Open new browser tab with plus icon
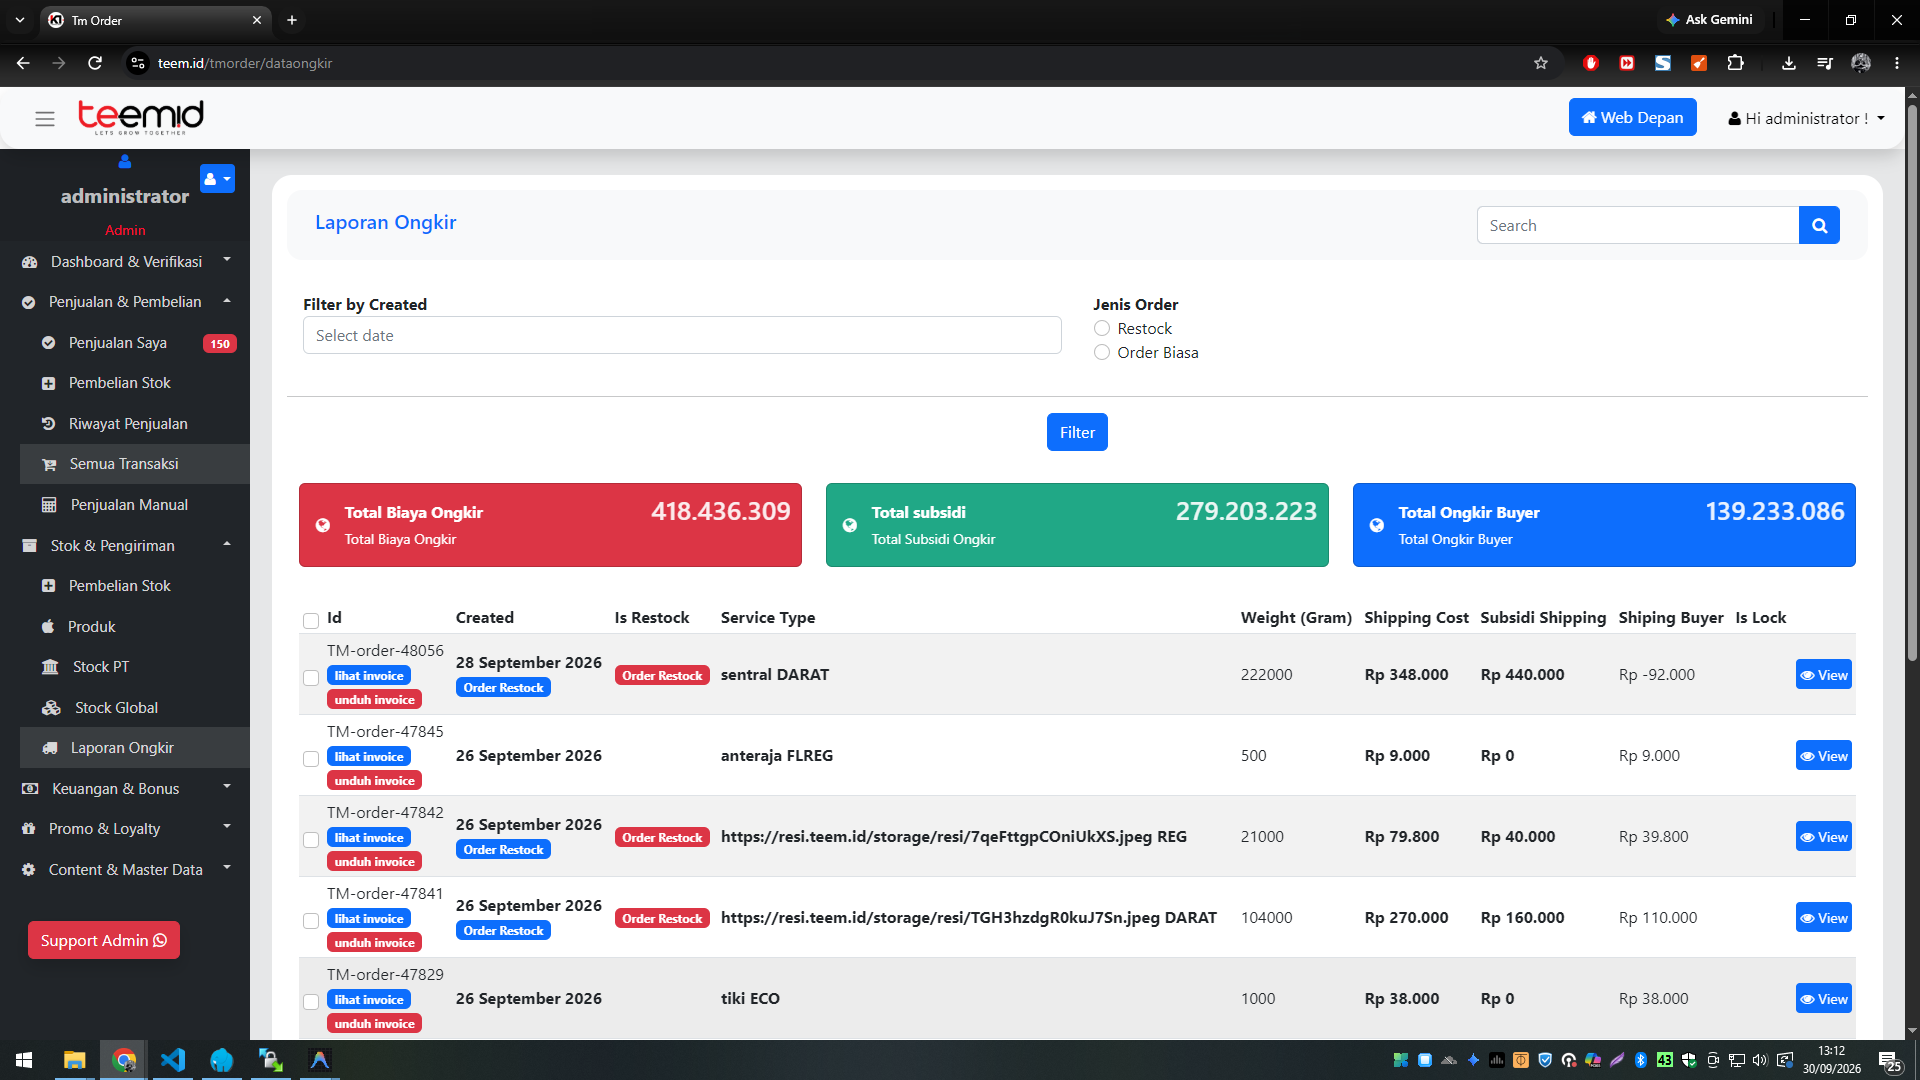Screen dimensions: 1920x1080 click(x=292, y=20)
